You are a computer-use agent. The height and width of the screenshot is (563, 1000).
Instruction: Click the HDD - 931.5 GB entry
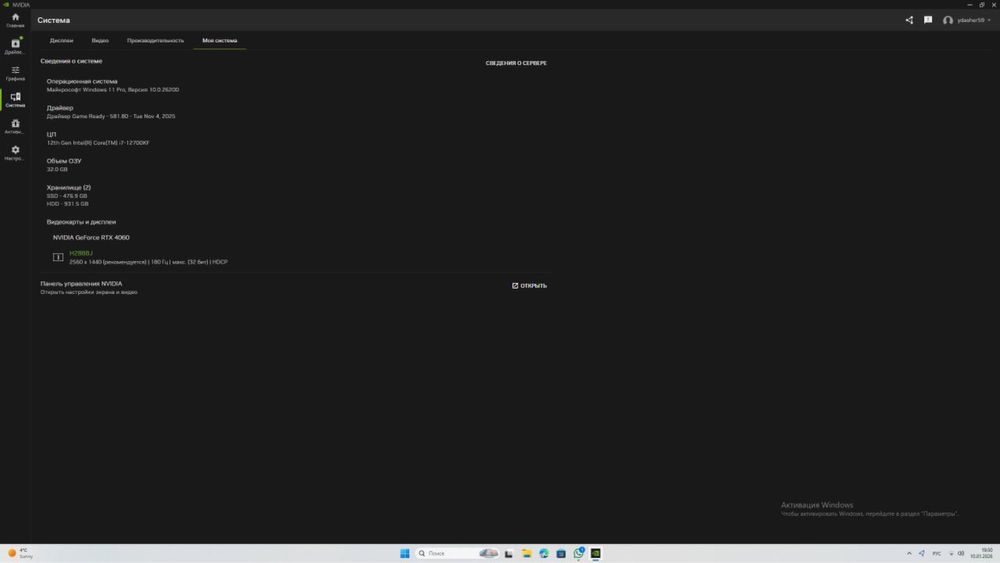[x=67, y=204]
